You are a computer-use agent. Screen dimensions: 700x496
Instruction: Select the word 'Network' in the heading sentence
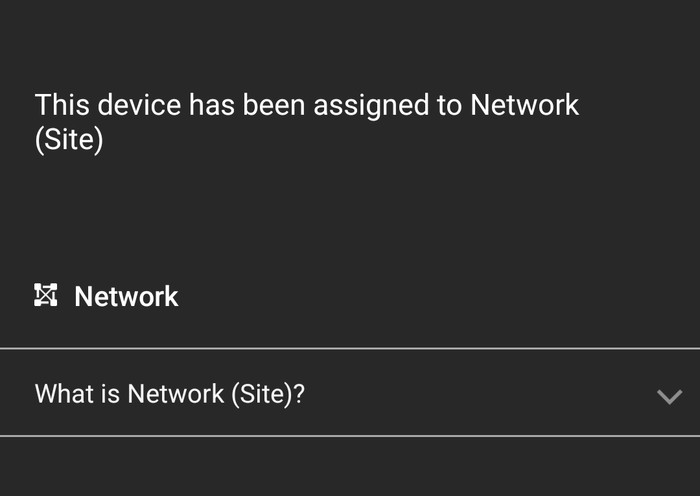pos(525,105)
